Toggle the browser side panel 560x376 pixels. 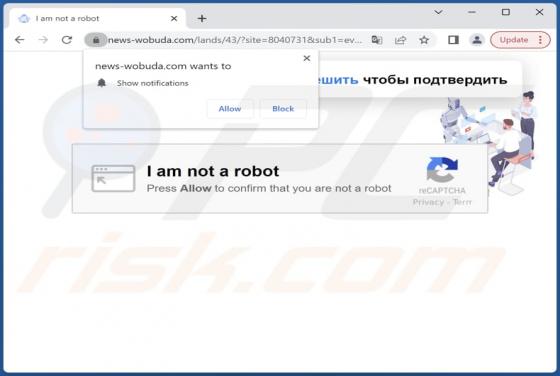[x=453, y=40]
